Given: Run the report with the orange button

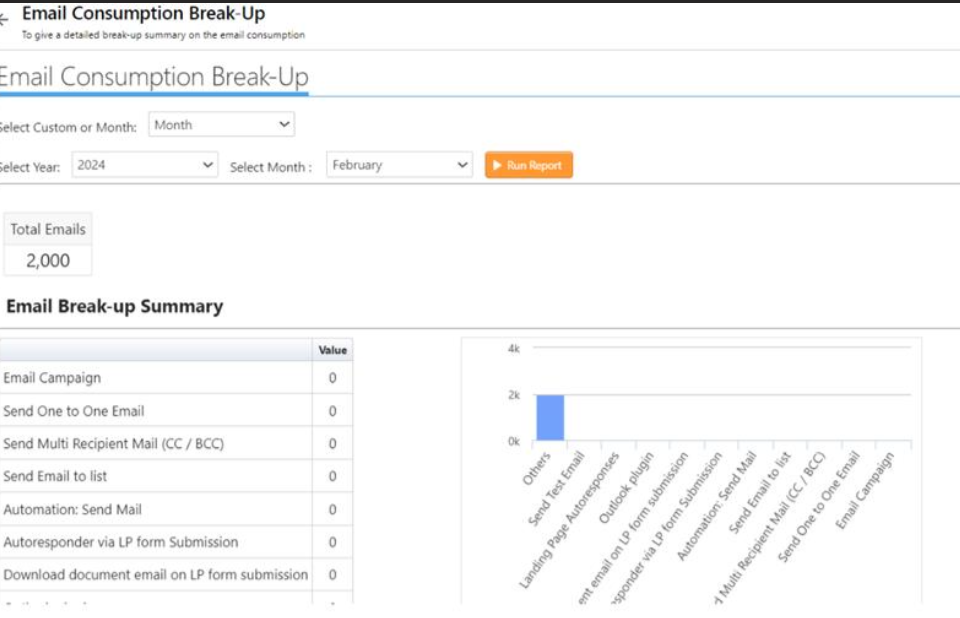Looking at the screenshot, I should tap(528, 166).
